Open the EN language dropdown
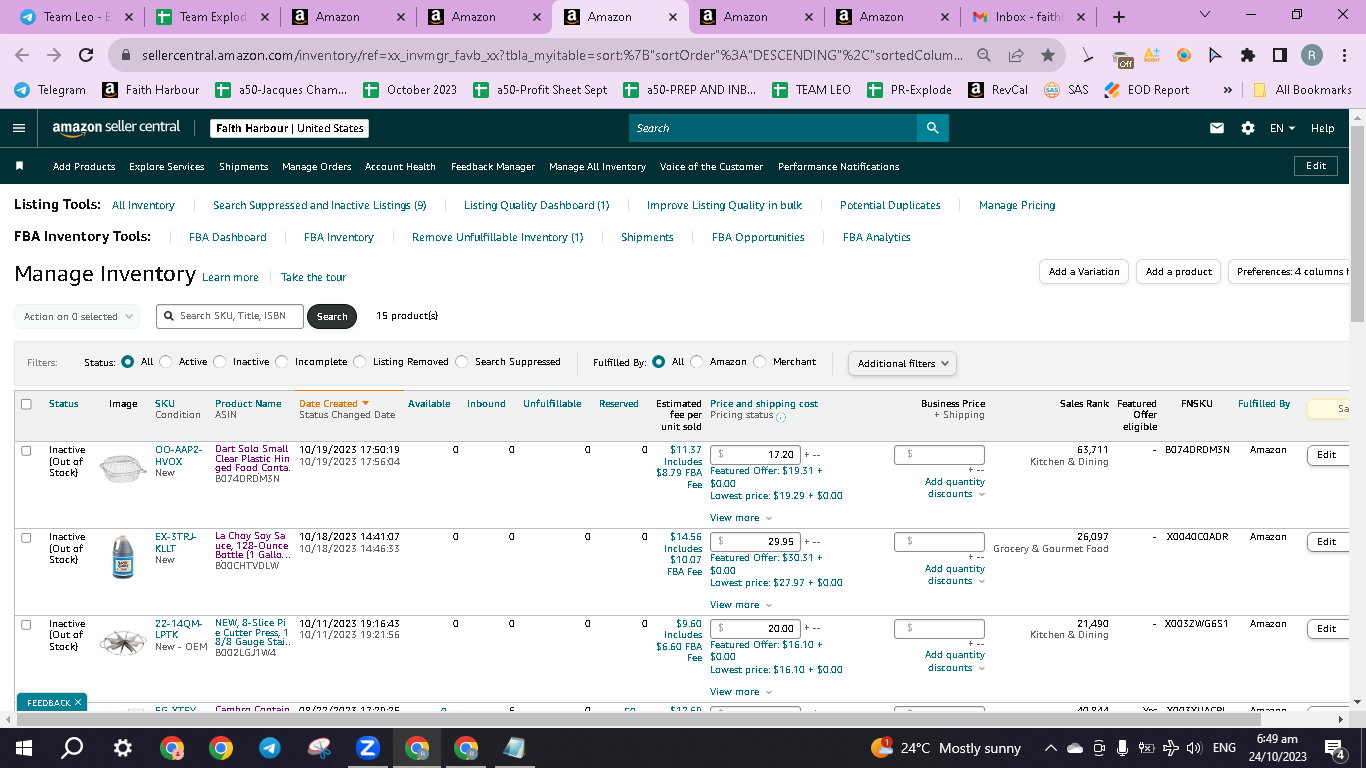The image size is (1366, 768). tap(1282, 128)
